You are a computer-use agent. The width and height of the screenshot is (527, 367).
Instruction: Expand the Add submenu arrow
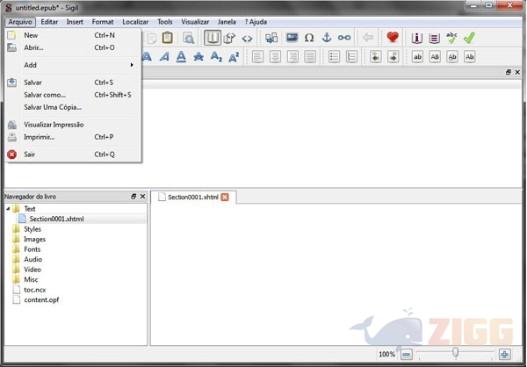(x=132, y=65)
